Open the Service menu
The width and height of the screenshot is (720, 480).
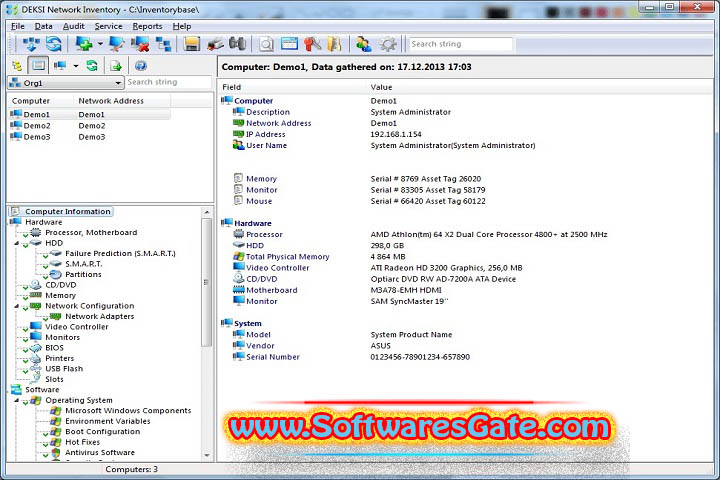(x=108, y=26)
